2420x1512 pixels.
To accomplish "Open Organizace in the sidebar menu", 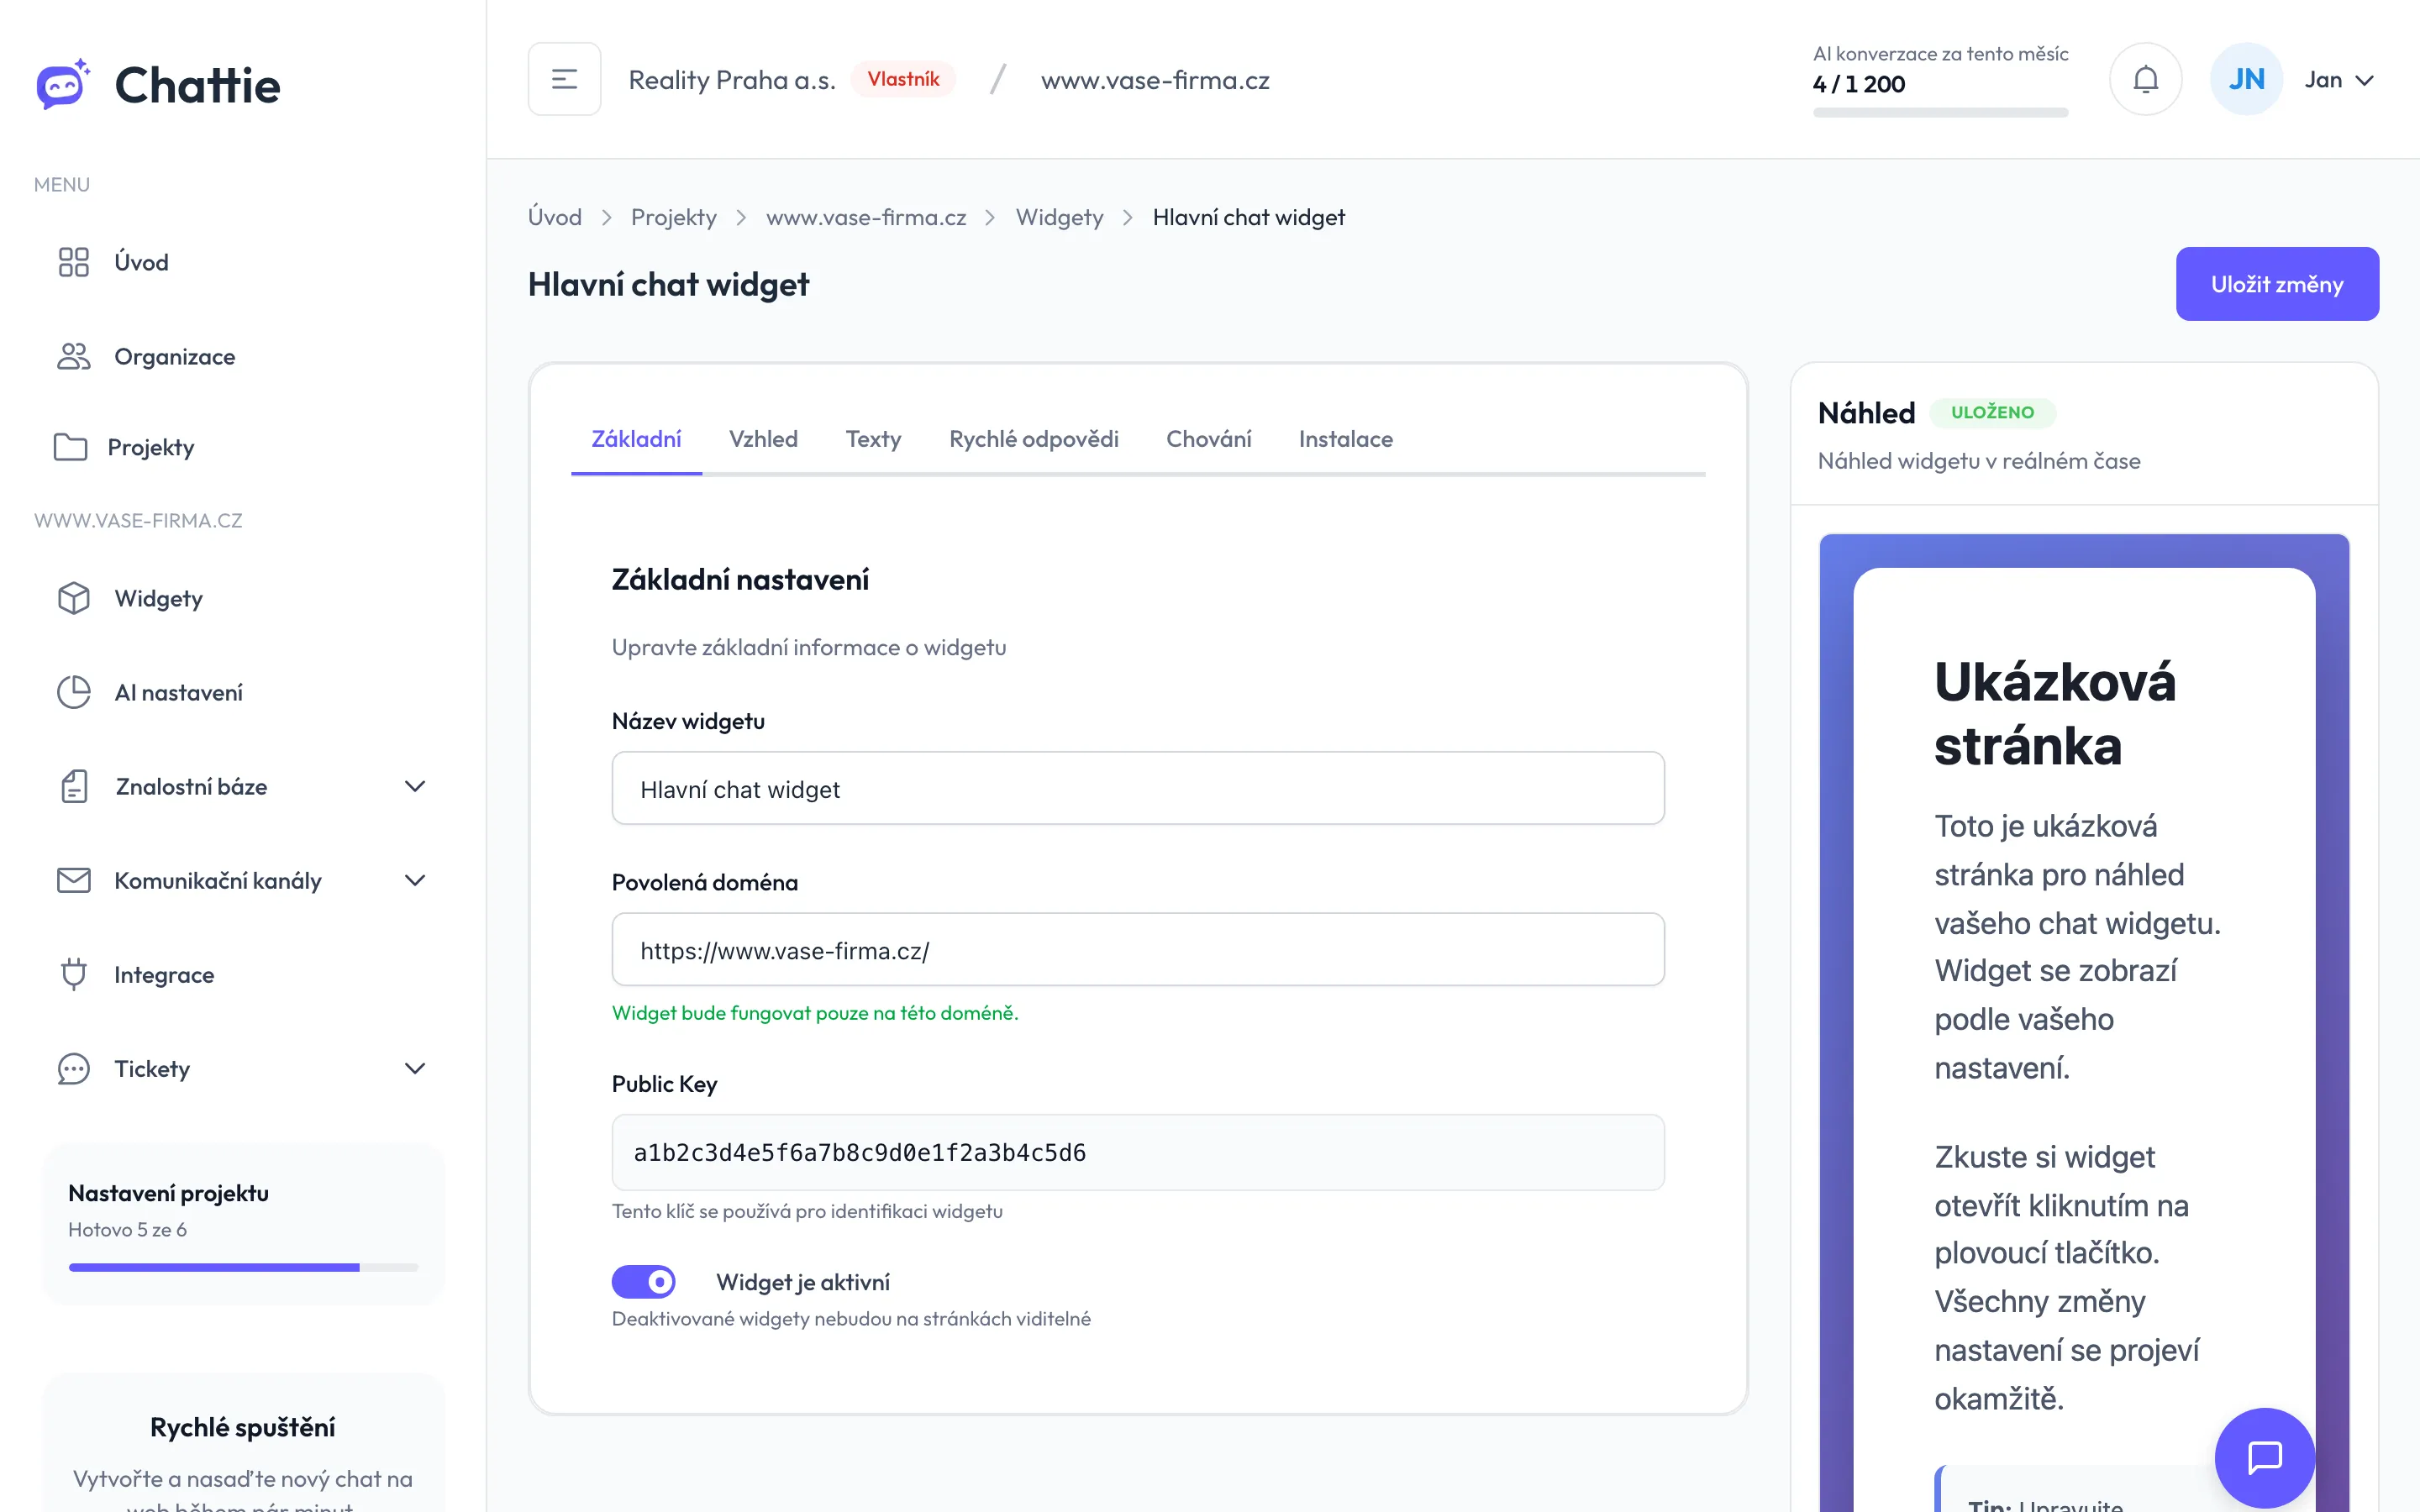I will pyautogui.click(x=243, y=356).
